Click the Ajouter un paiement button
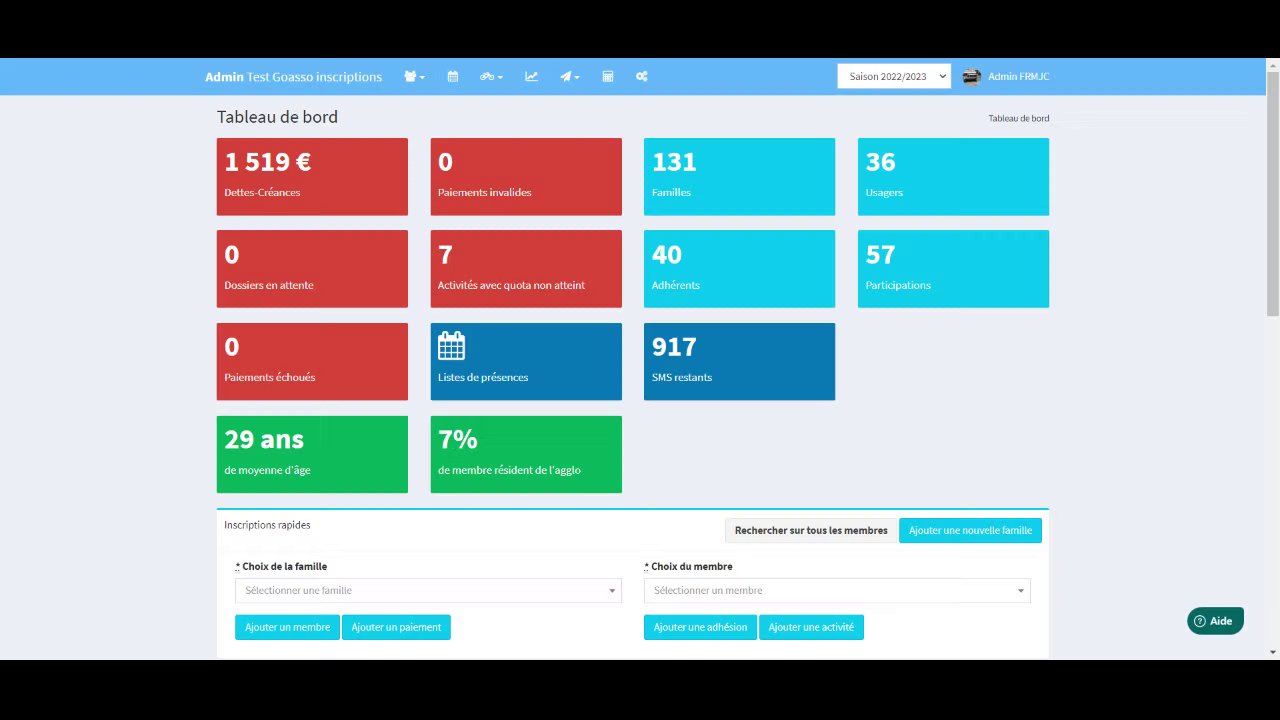 396,627
